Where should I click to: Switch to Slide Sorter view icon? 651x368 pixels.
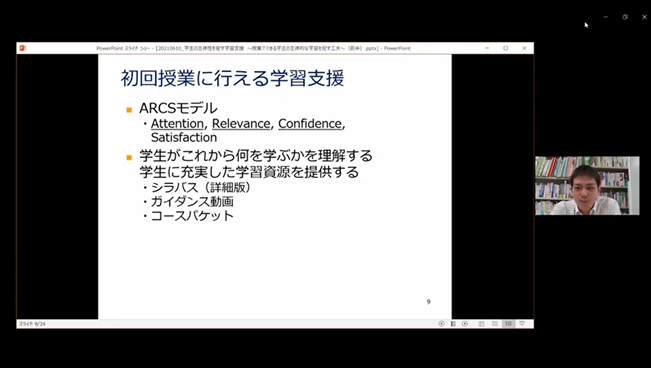(494, 324)
